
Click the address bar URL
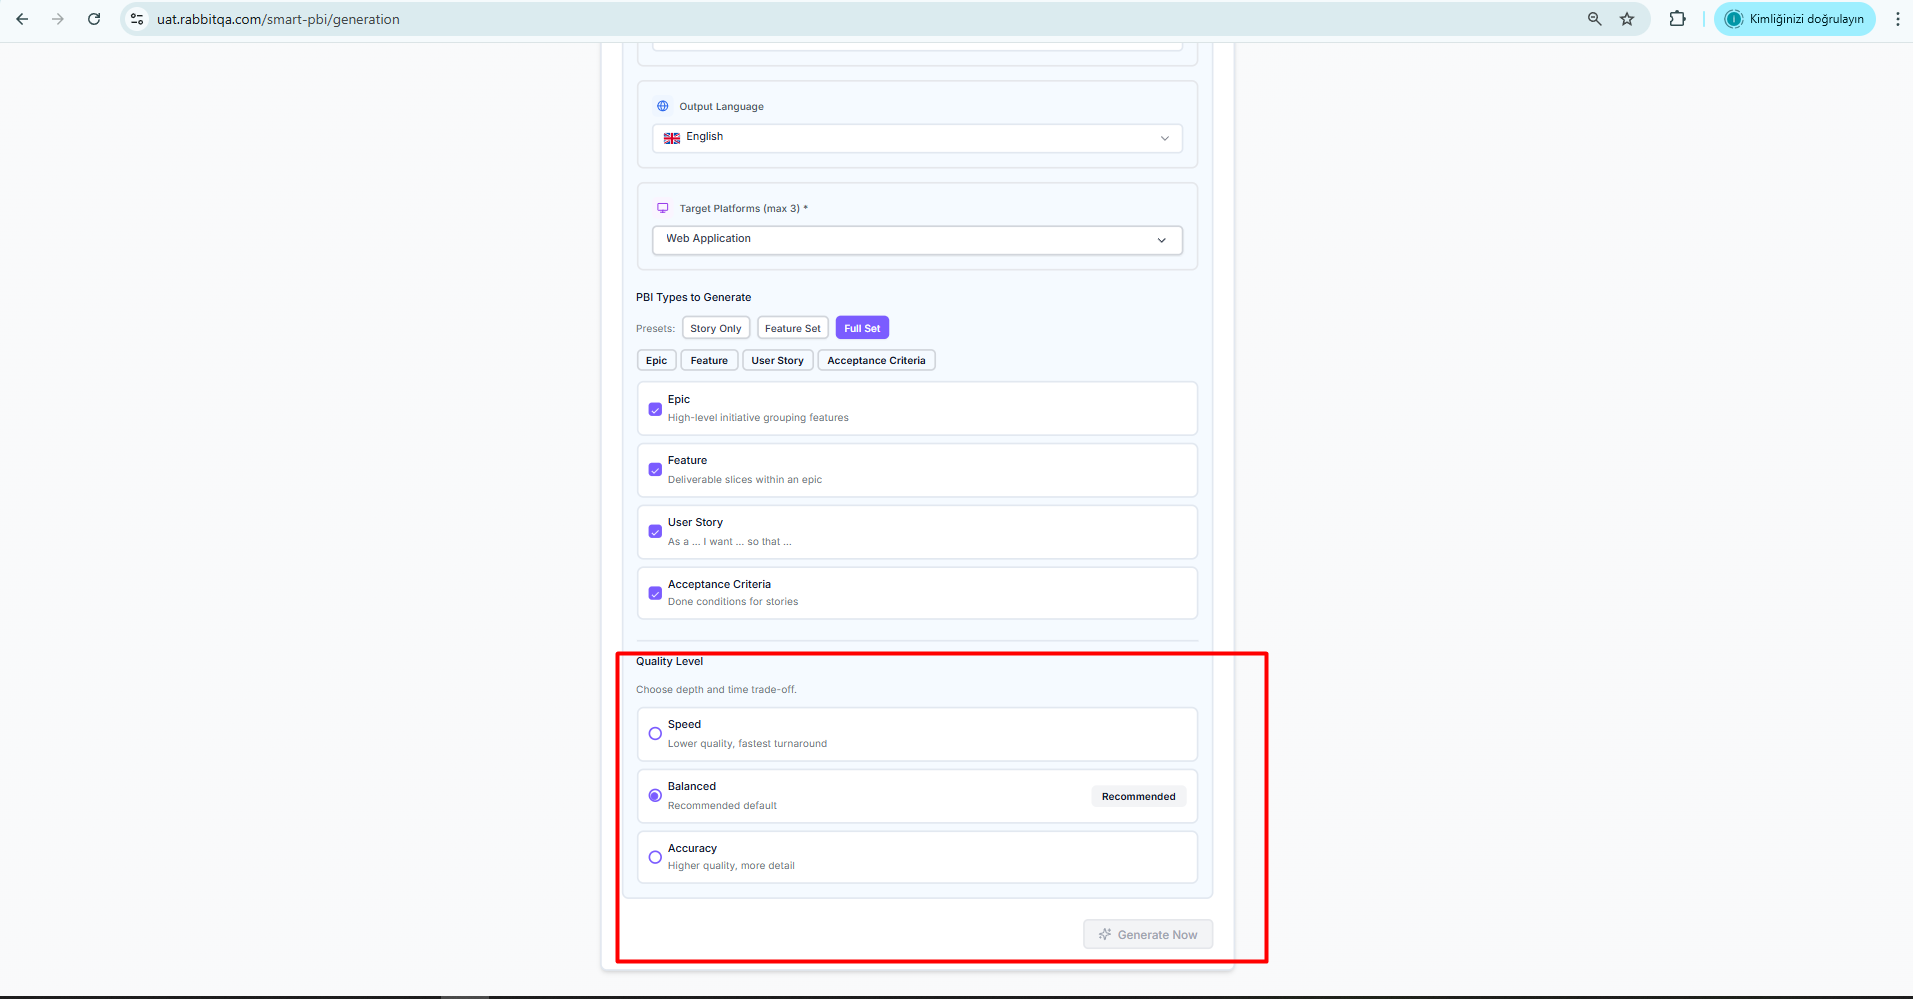pos(278,19)
